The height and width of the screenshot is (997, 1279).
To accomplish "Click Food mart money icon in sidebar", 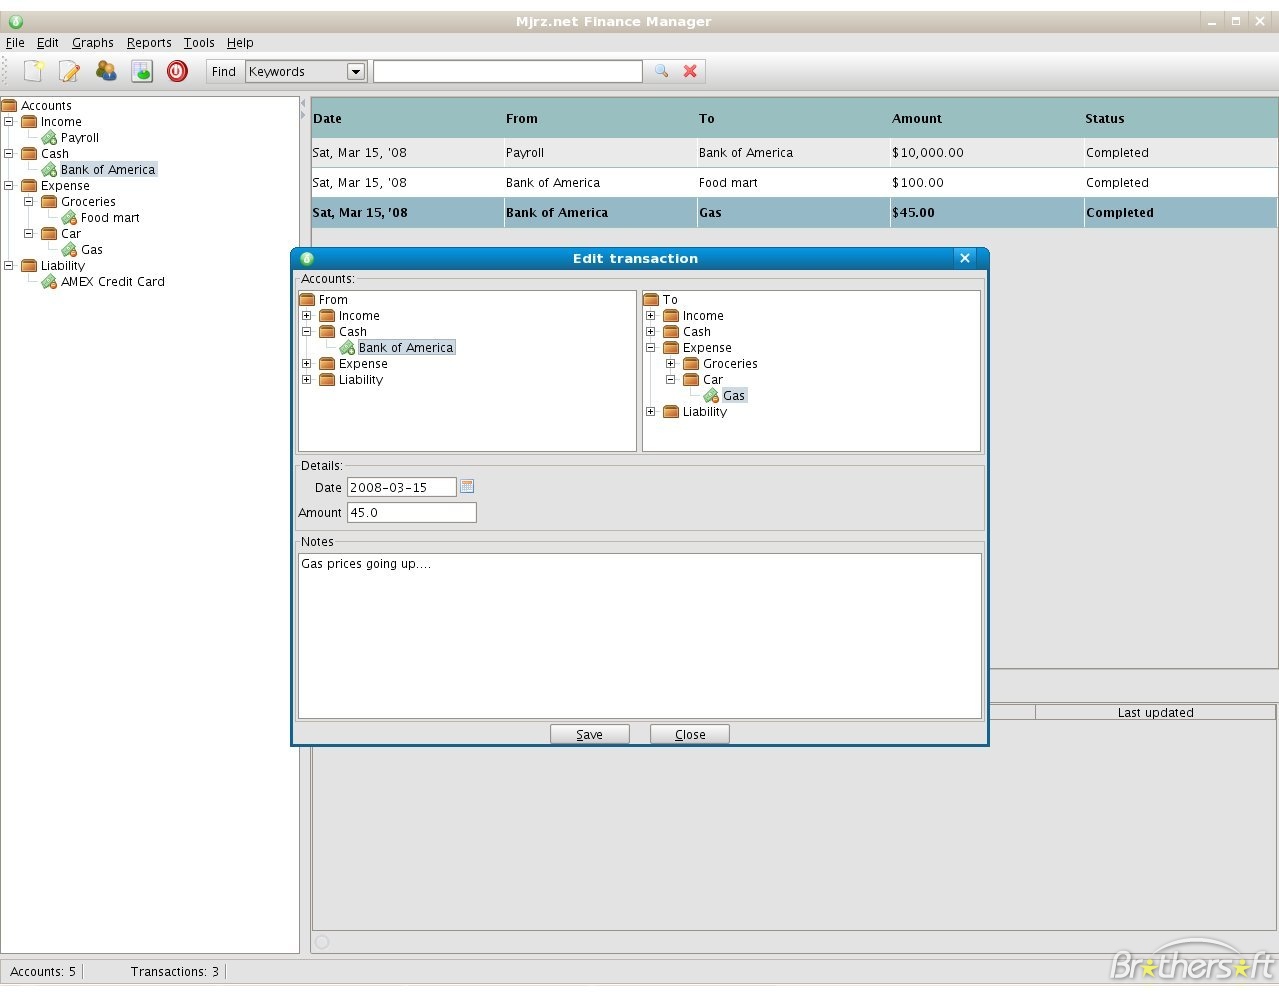I will click(69, 217).
